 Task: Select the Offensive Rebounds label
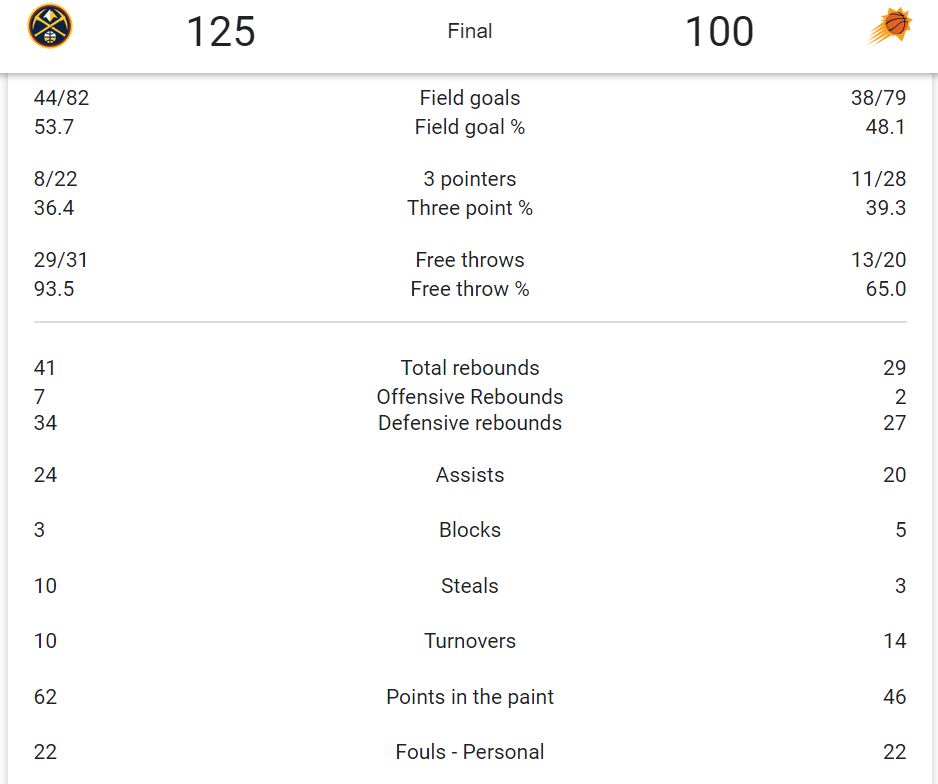pos(470,397)
